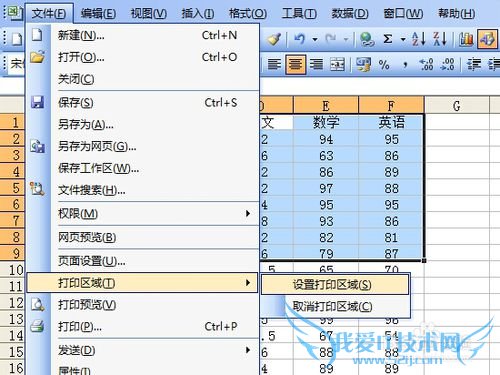Open the Chart Wizard icon
500x375 pixels.
[466, 39]
